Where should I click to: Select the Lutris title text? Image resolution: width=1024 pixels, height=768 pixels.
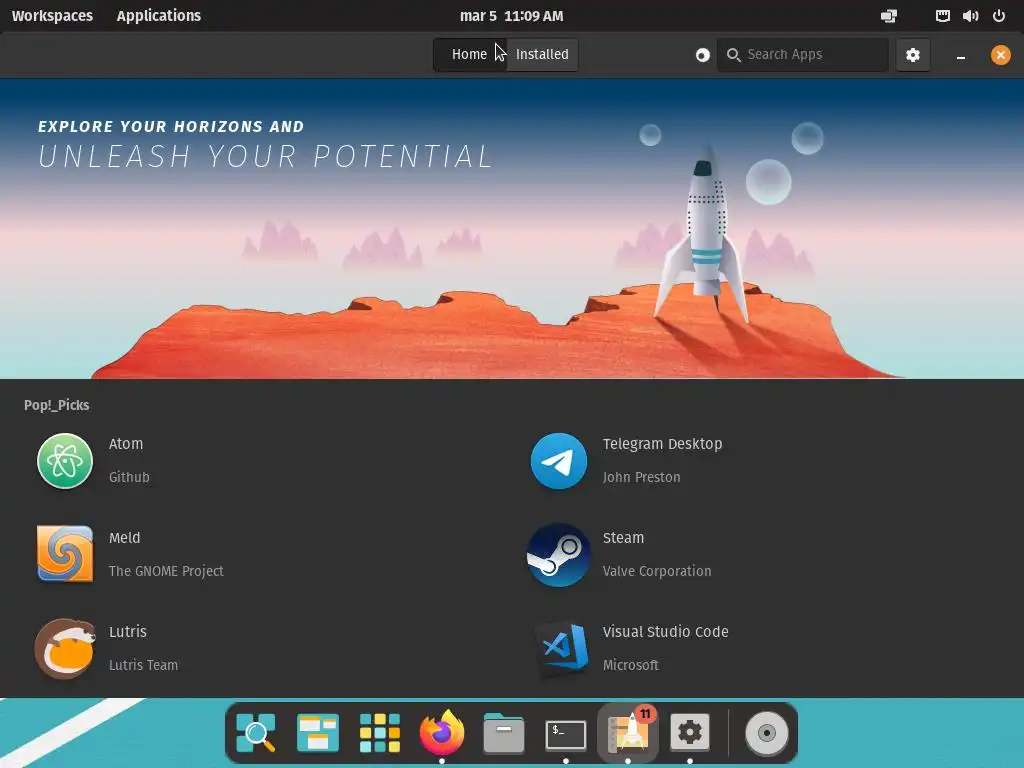(127, 632)
